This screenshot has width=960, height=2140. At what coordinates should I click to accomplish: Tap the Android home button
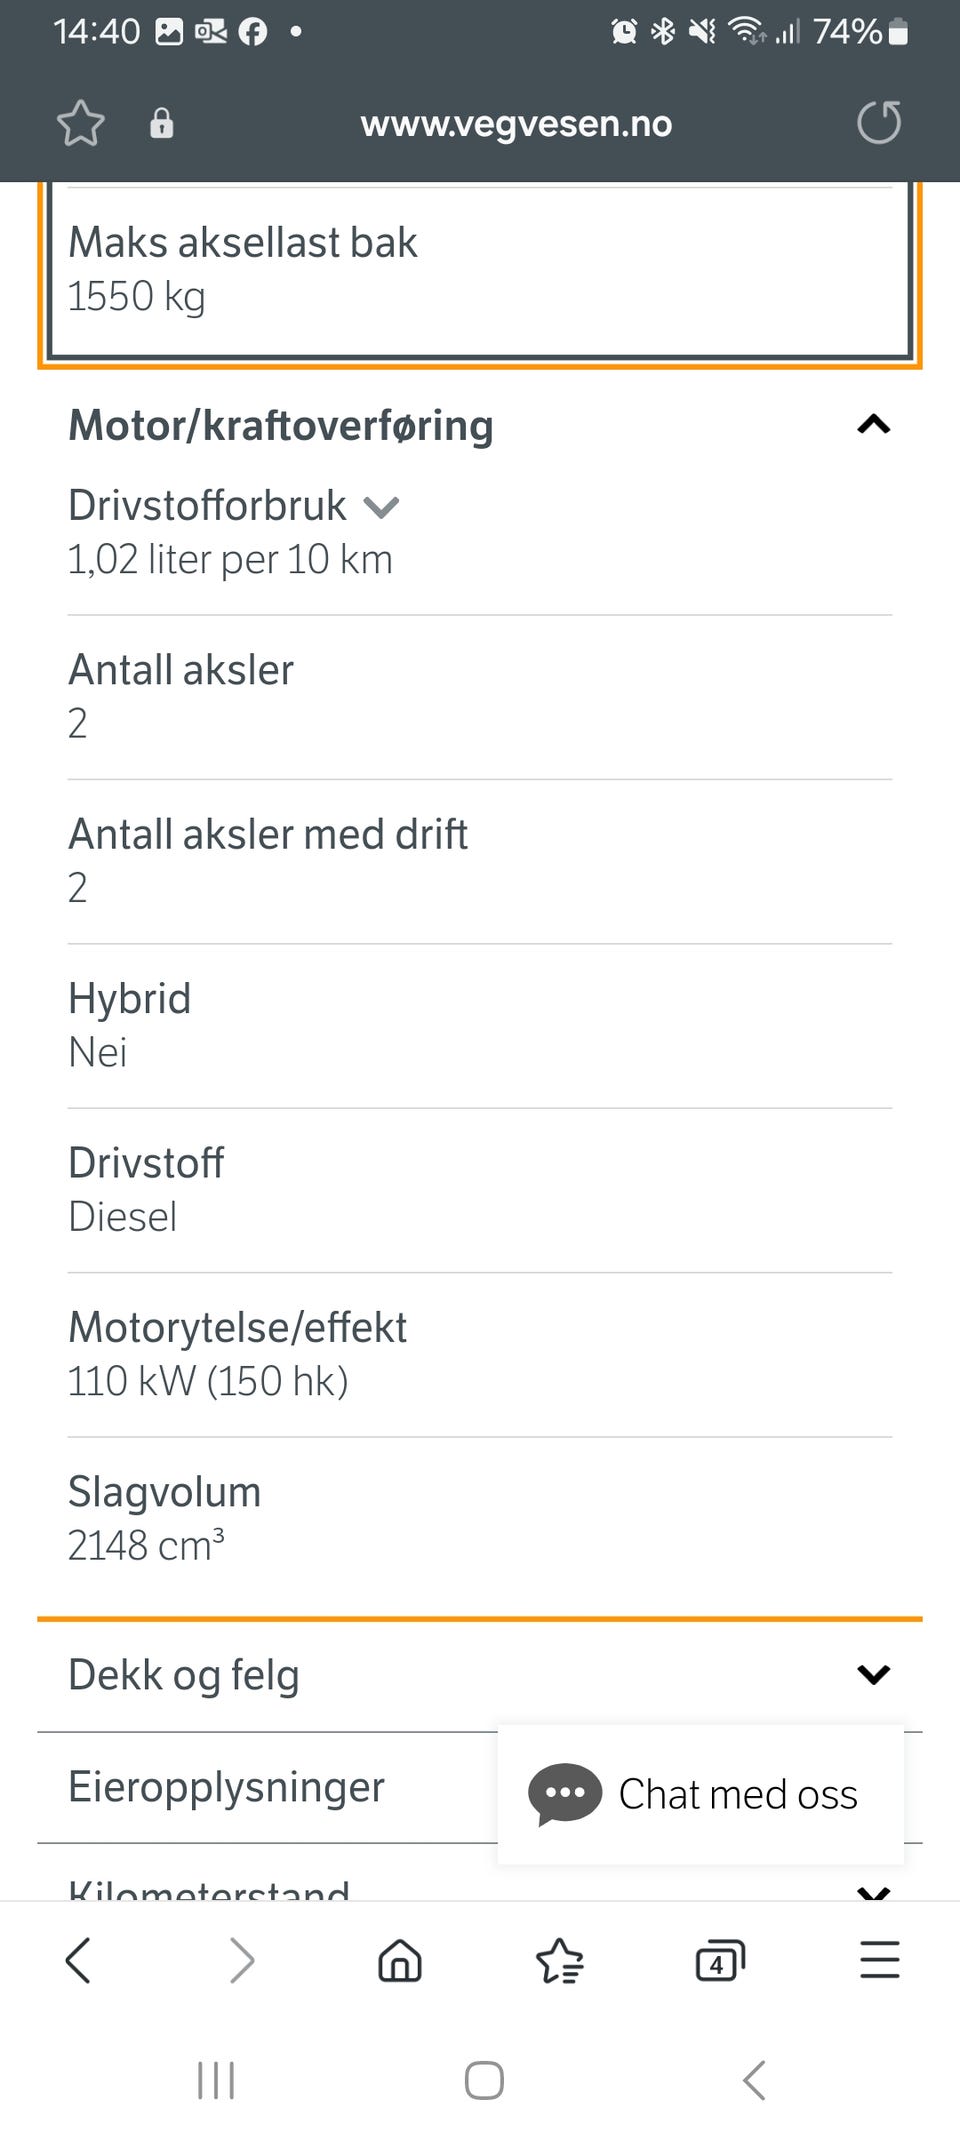pos(484,2081)
